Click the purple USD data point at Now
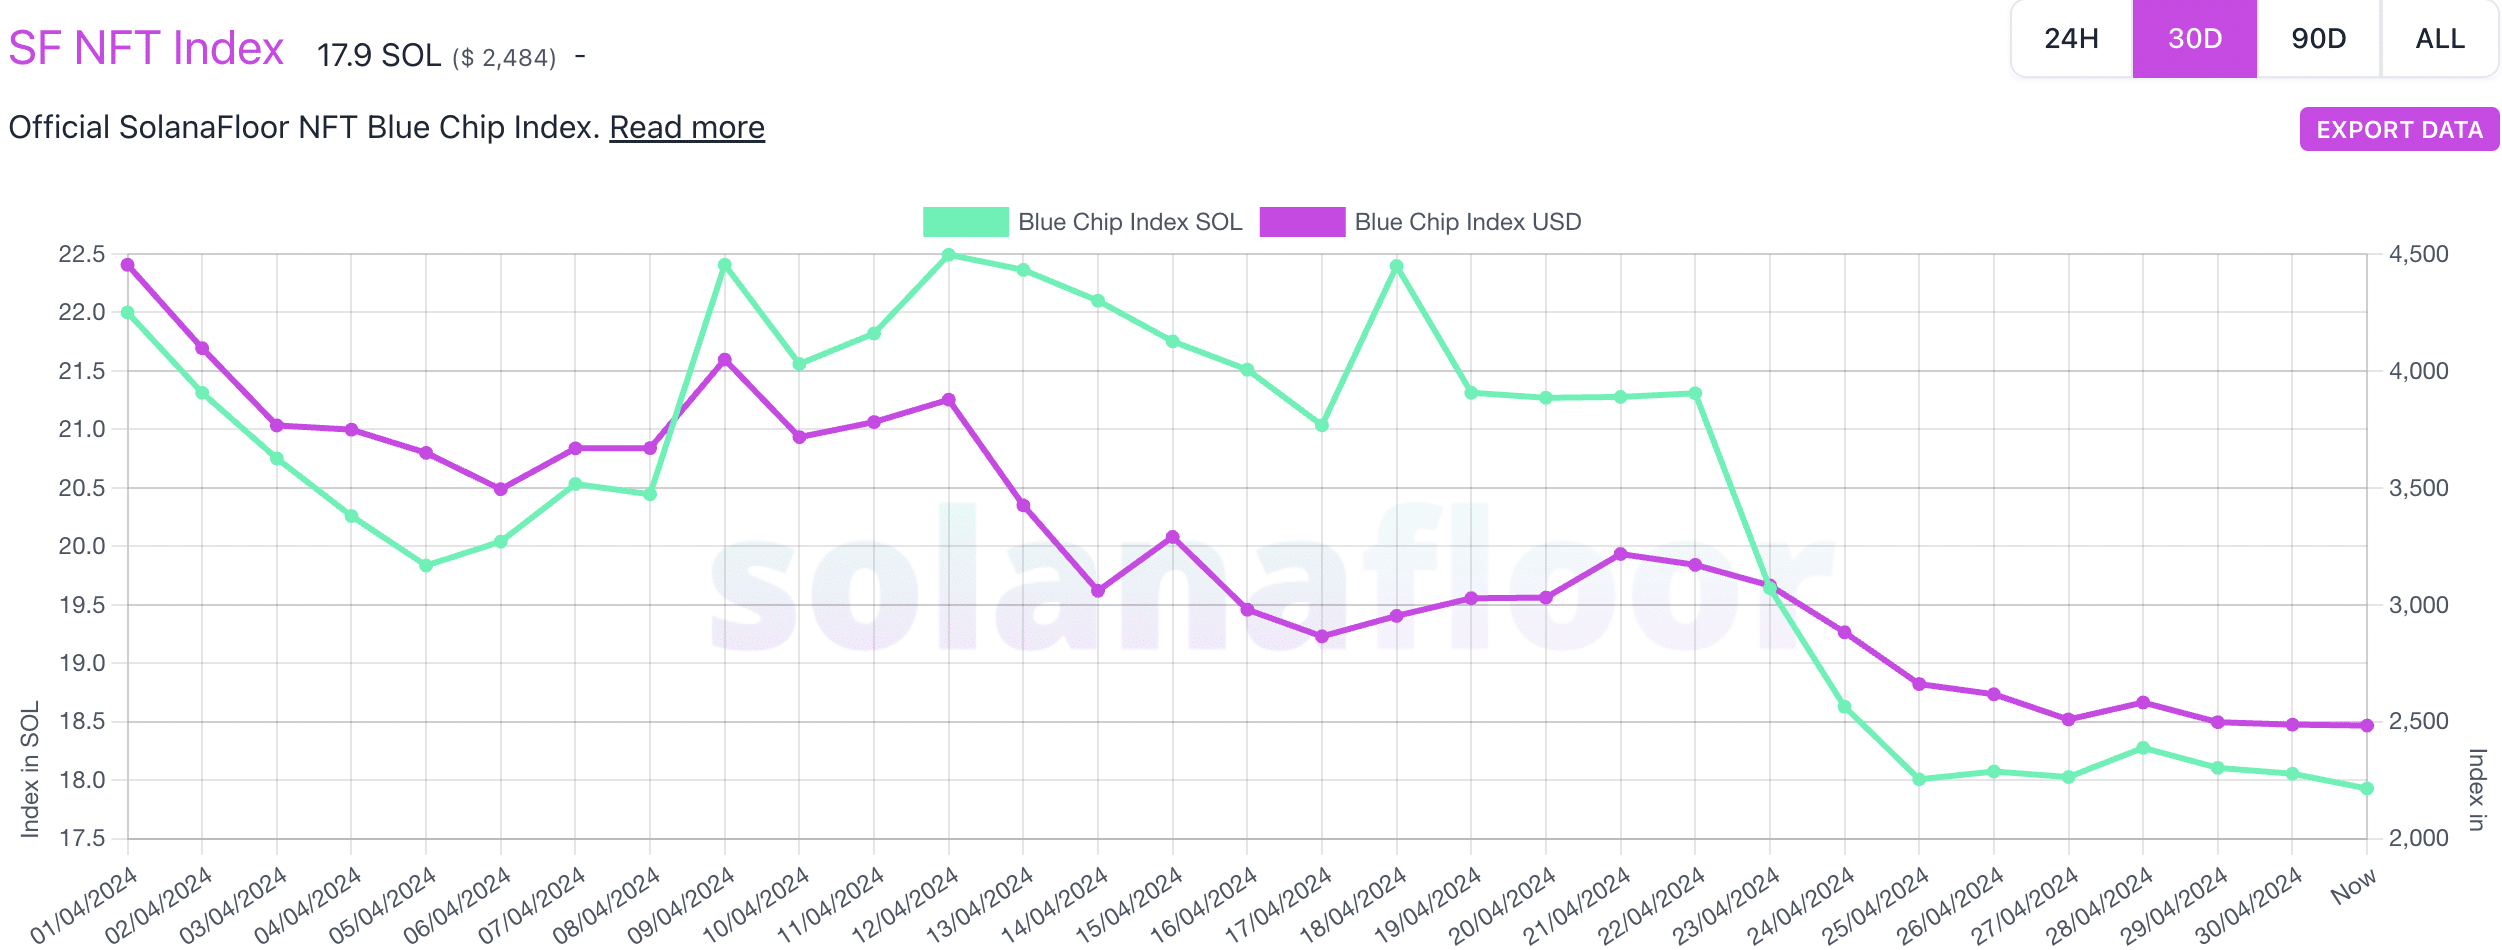 click(x=2367, y=725)
